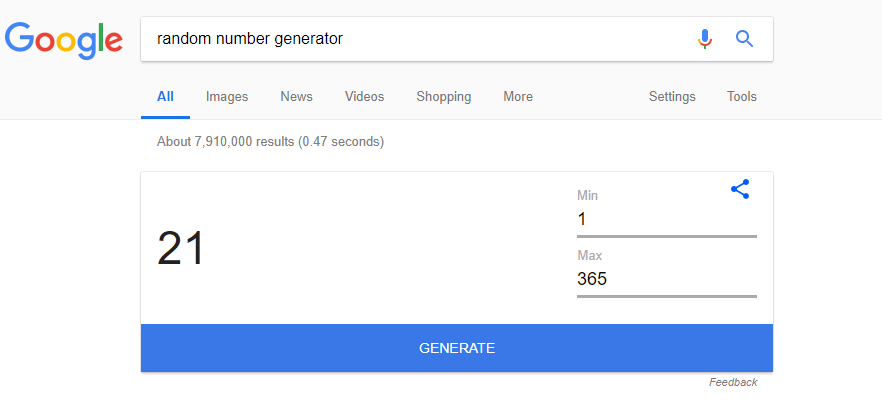This screenshot has width=882, height=410.
Task: Edit the Max value field
Action: pos(667,279)
